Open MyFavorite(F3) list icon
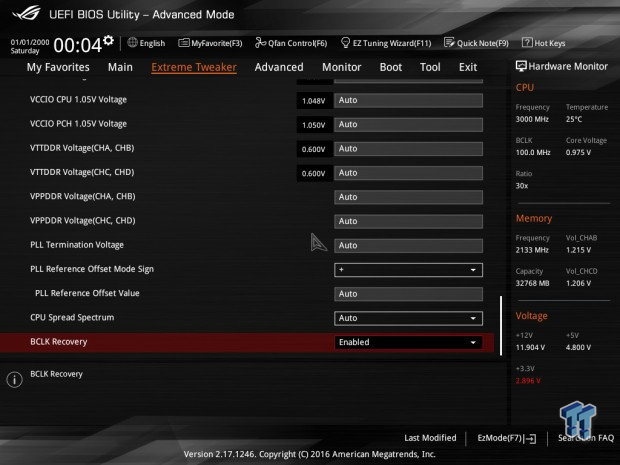Image resolution: width=620 pixels, height=465 pixels. (x=183, y=43)
